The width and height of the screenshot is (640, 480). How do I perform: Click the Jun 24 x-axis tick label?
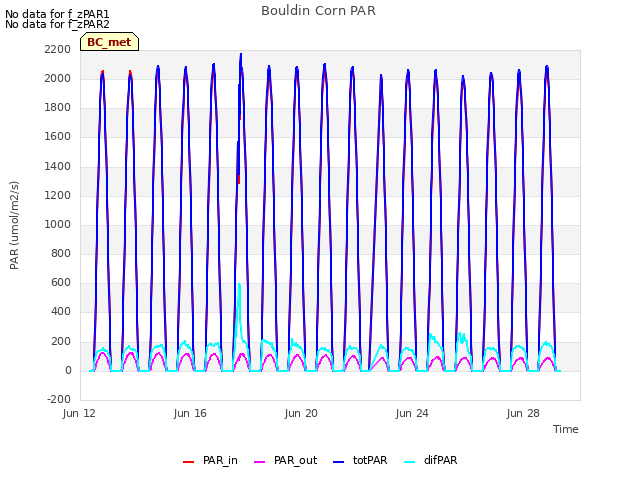pyautogui.click(x=412, y=413)
